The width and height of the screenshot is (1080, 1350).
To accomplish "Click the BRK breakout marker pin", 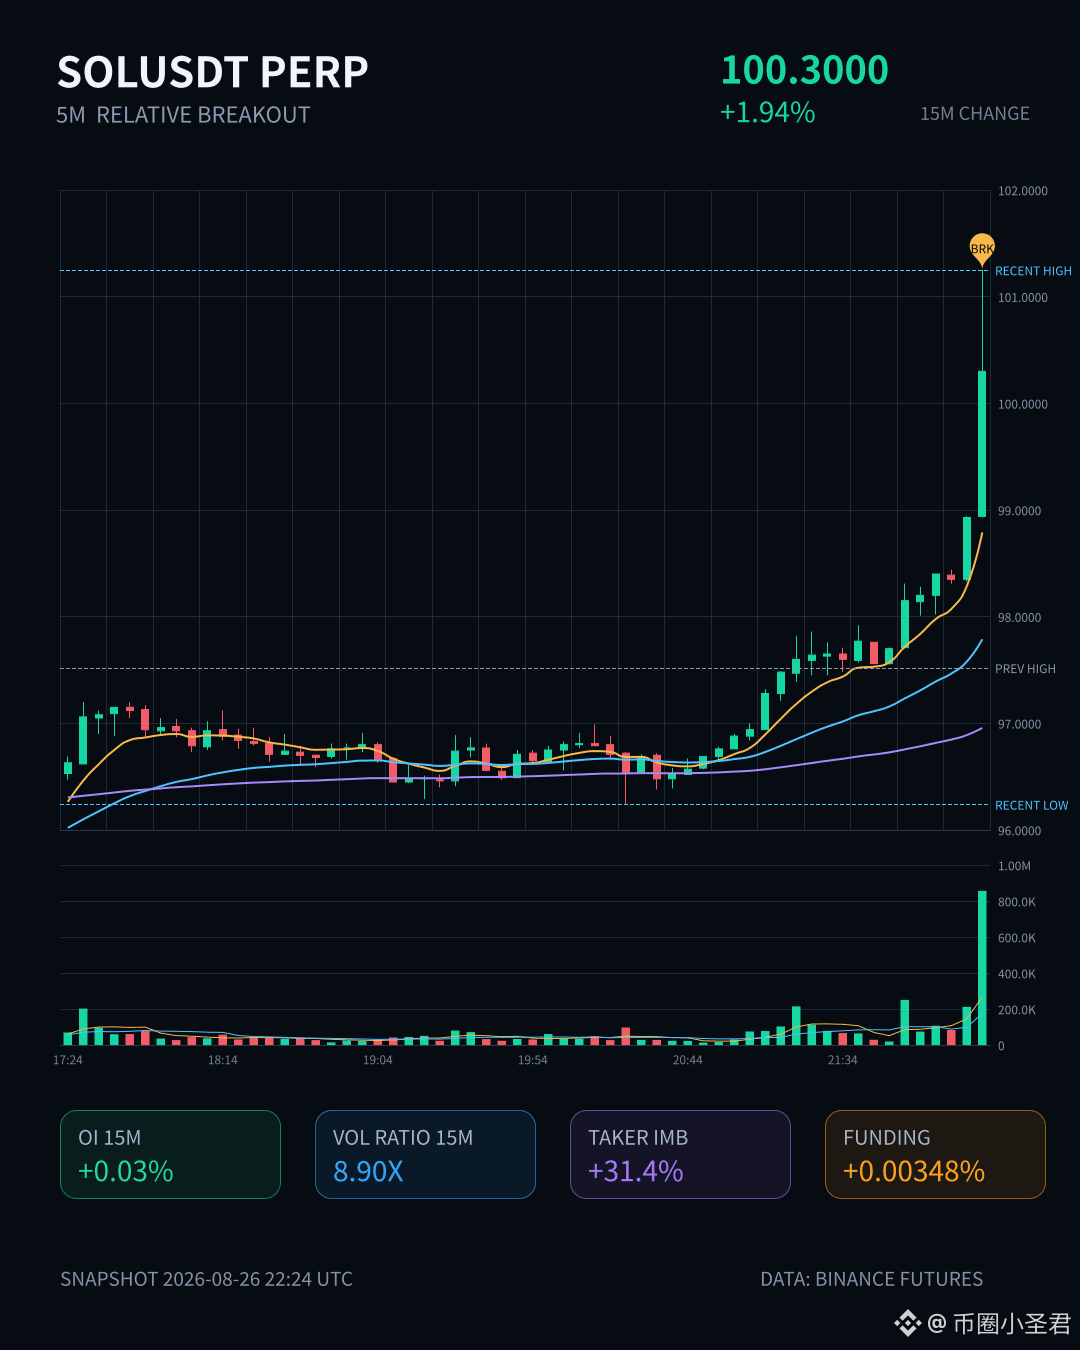I will 982,249.
